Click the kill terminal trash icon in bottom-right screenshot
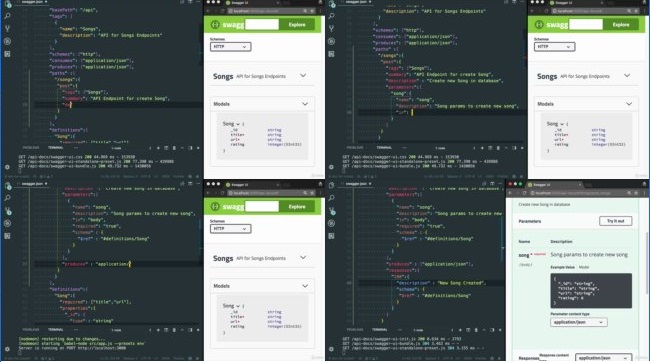 coord(476,330)
